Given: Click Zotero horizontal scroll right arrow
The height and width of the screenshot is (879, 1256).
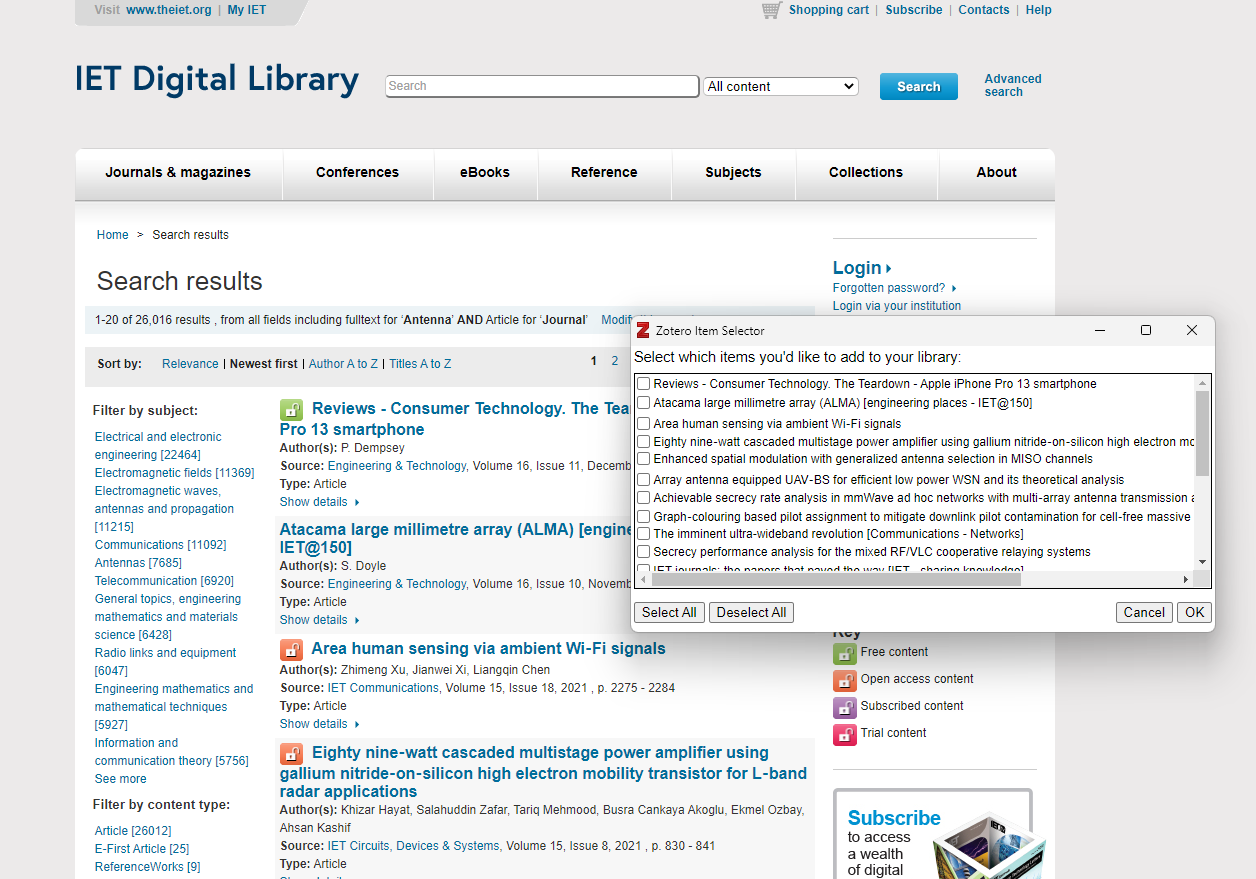Looking at the screenshot, I should (1186, 579).
